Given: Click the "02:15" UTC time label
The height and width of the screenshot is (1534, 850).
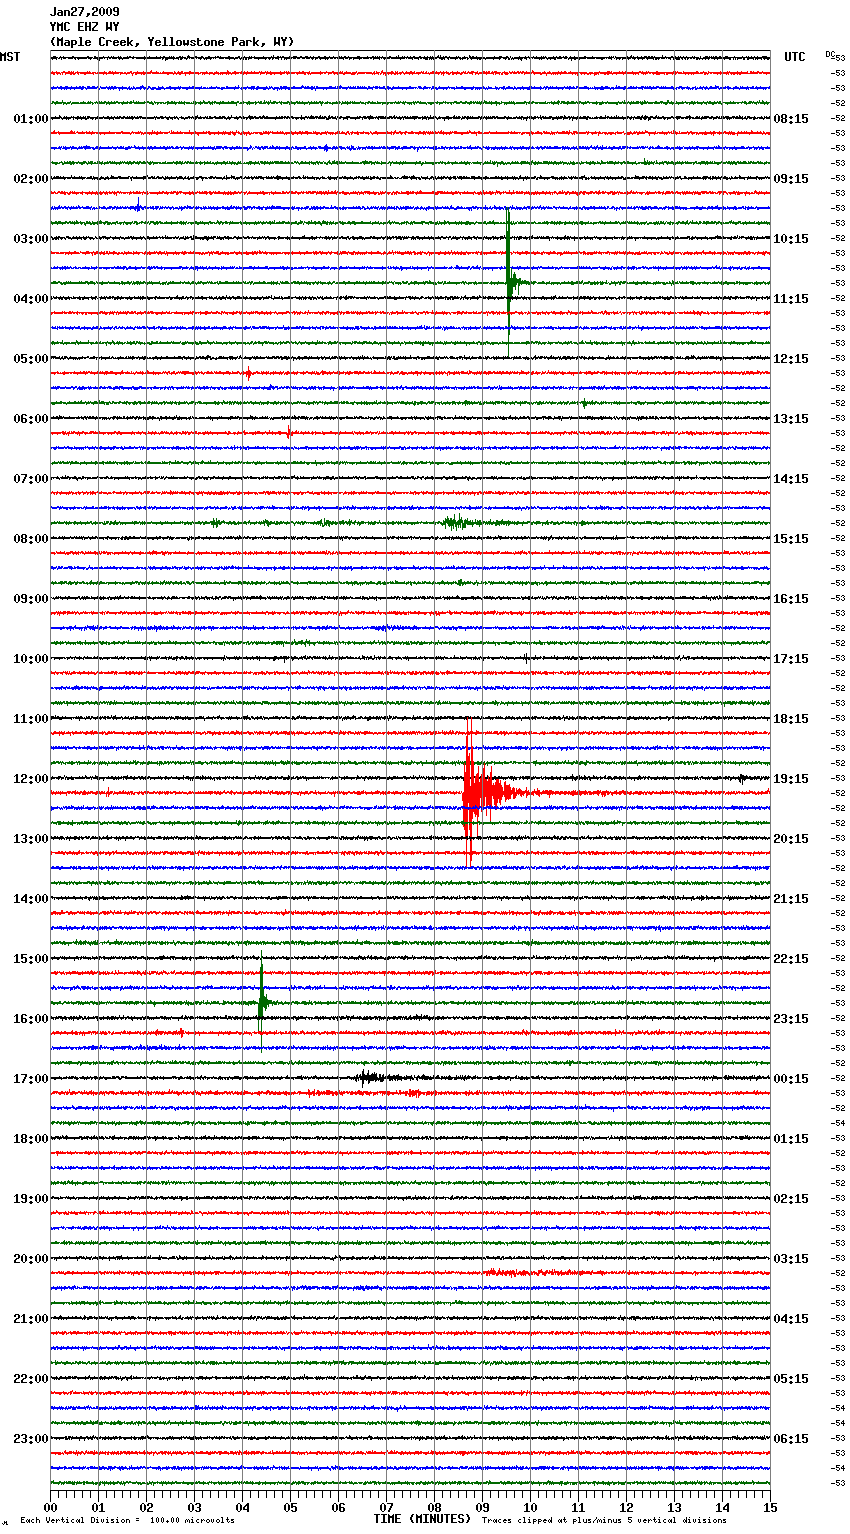Looking at the screenshot, I should pos(791,1199).
